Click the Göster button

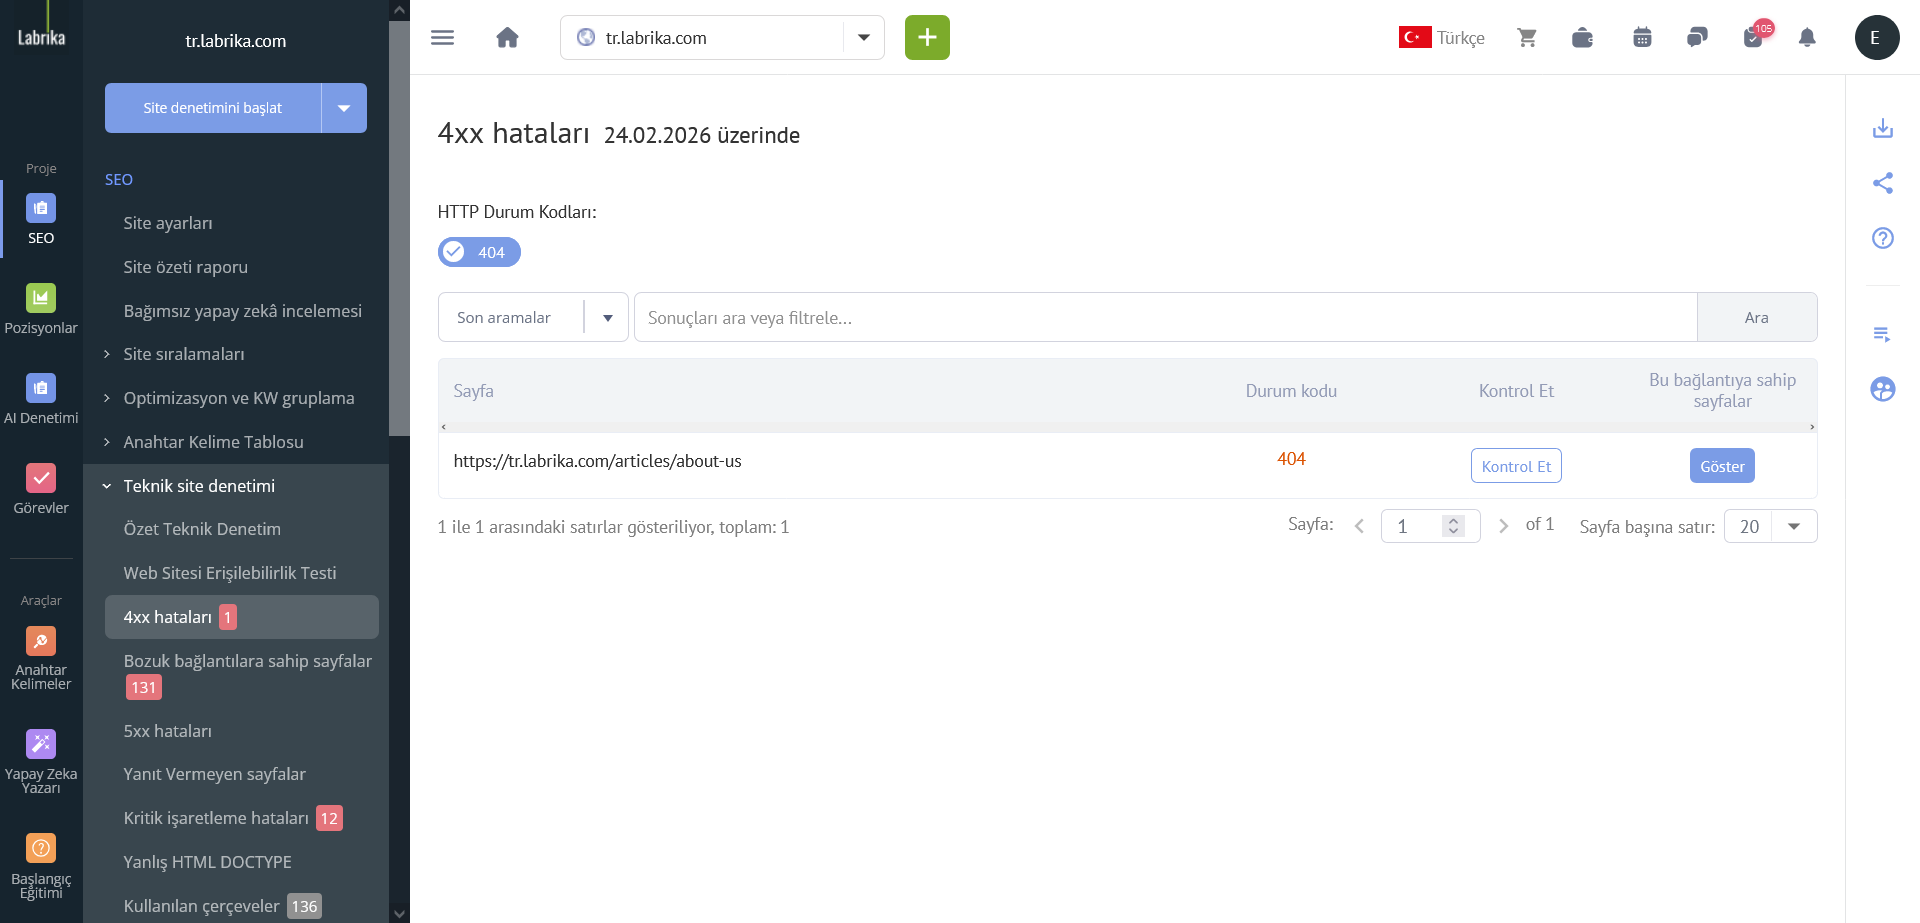(1722, 466)
